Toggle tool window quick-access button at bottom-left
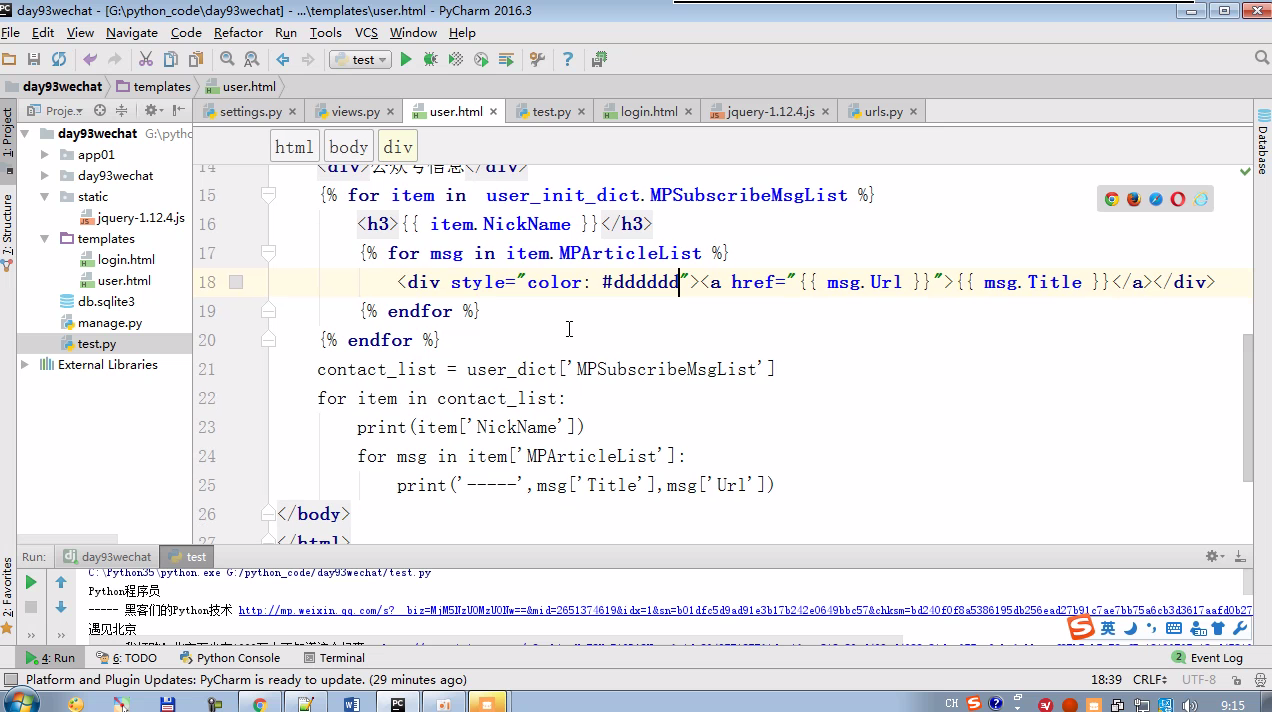This screenshot has height=712, width=1272. 11,680
